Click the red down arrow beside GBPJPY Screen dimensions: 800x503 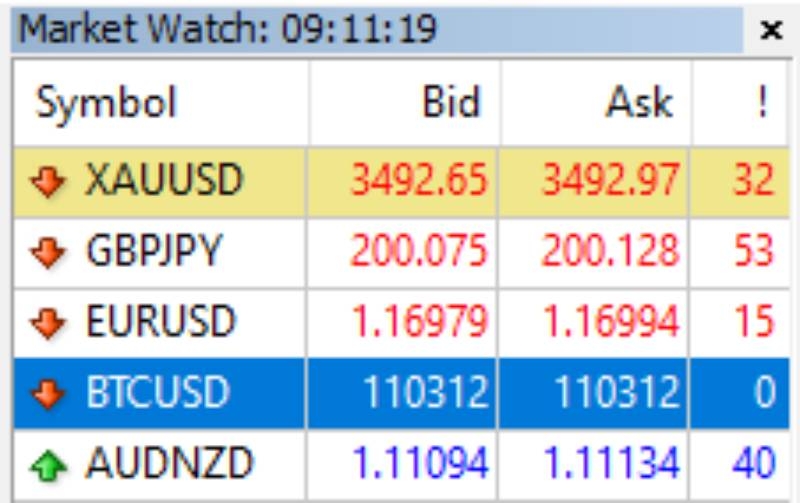click(48, 252)
